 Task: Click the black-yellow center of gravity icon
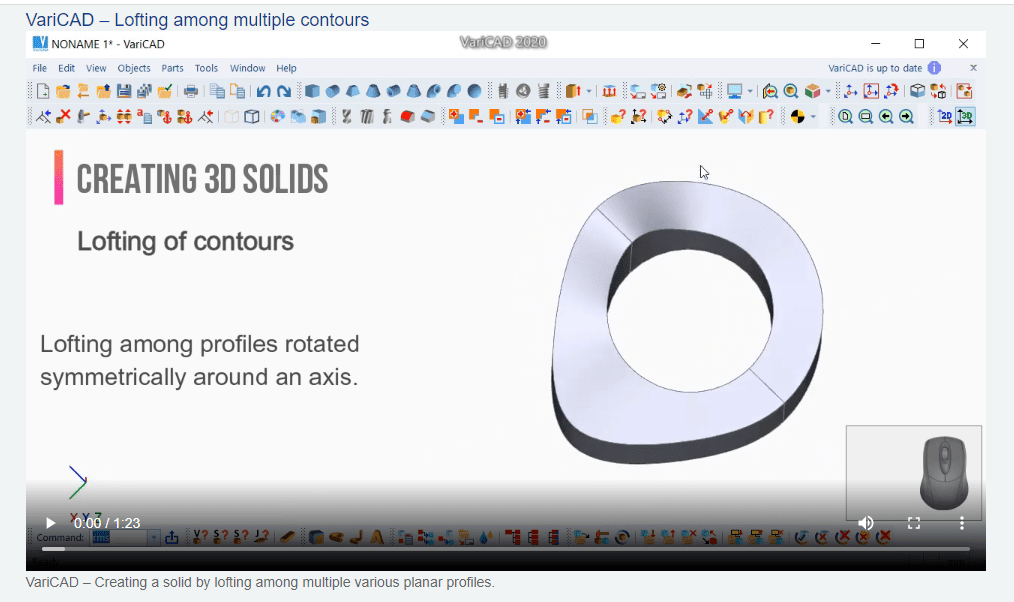click(797, 116)
